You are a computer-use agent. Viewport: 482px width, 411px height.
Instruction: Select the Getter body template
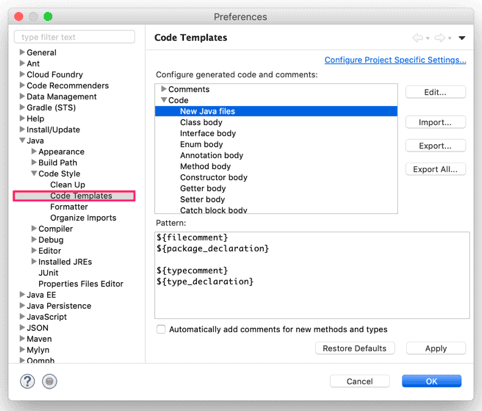pyautogui.click(x=203, y=188)
